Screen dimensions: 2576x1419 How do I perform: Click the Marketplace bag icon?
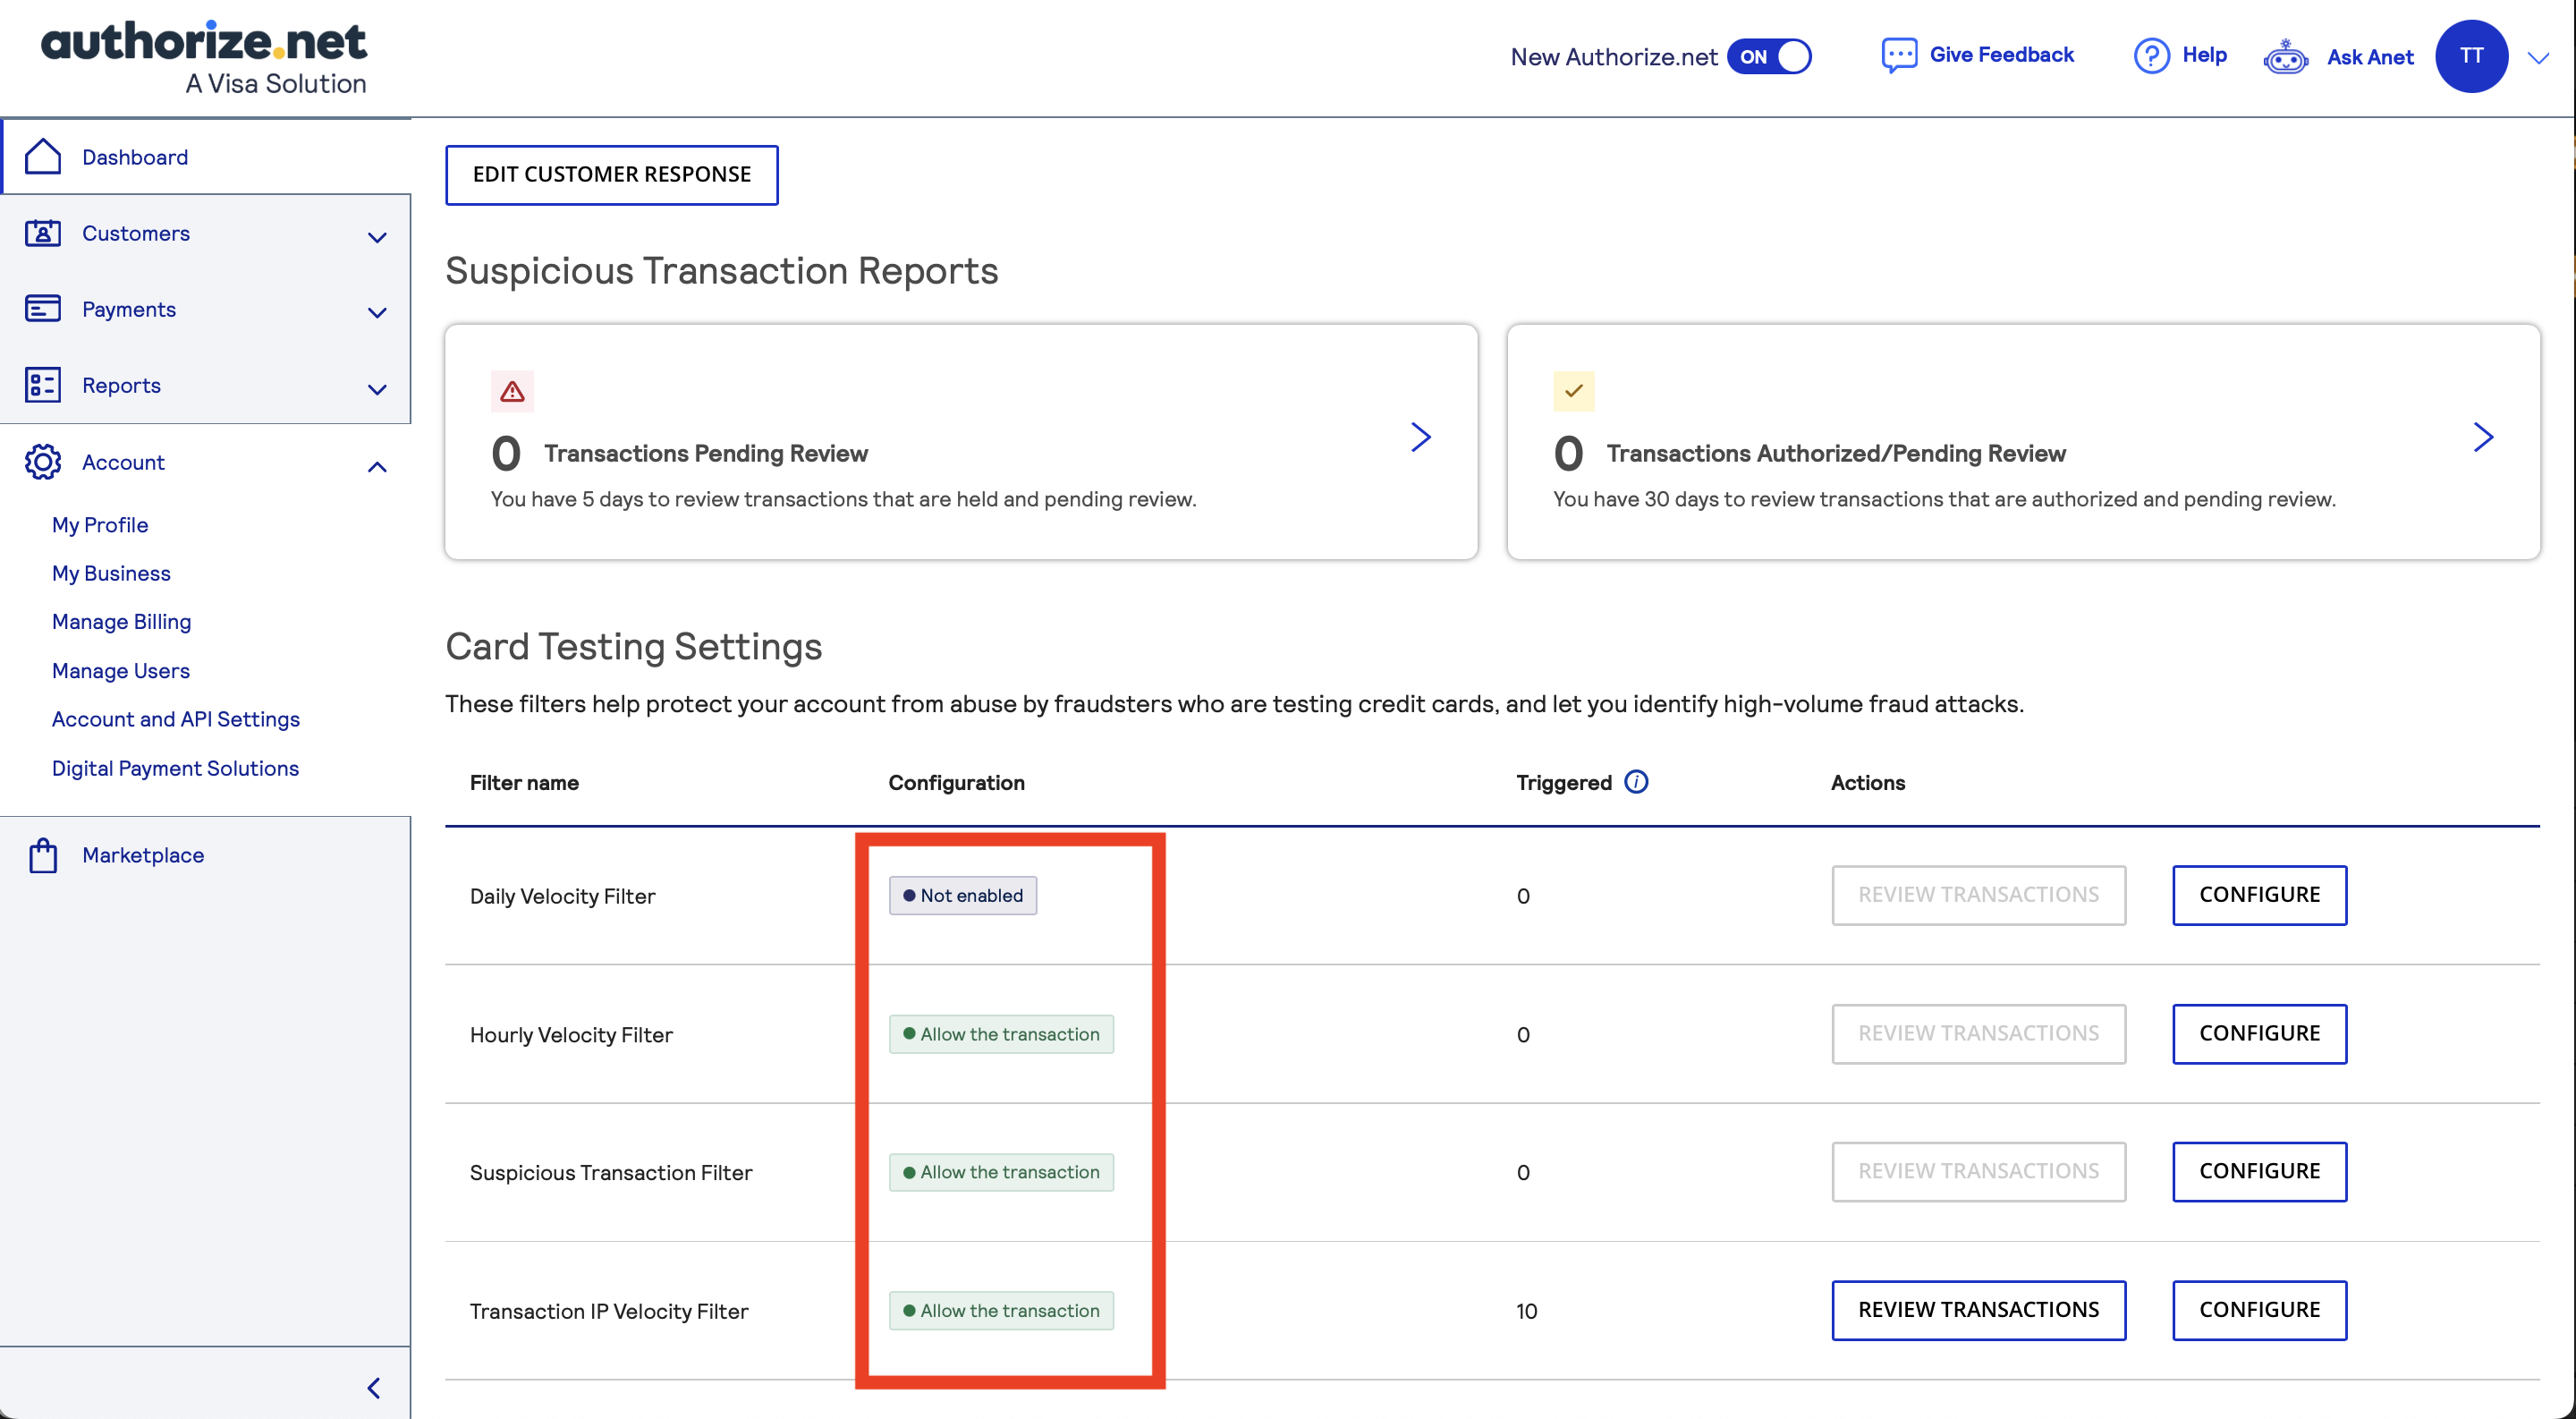42,855
